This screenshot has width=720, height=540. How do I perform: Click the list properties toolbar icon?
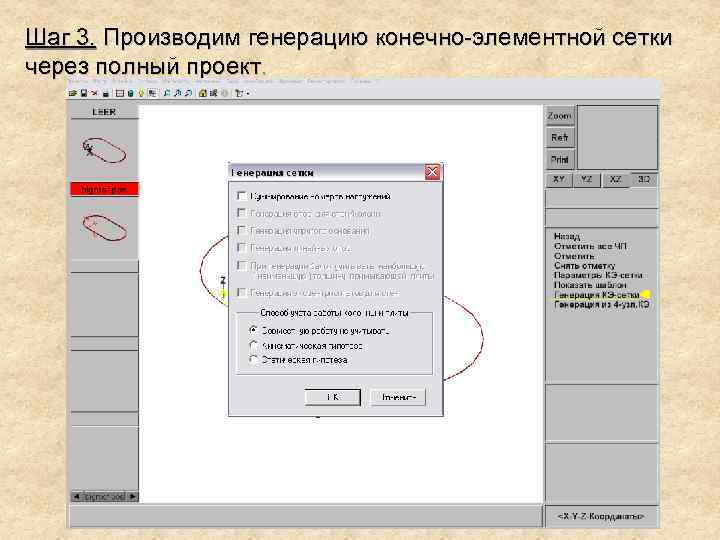click(152, 93)
